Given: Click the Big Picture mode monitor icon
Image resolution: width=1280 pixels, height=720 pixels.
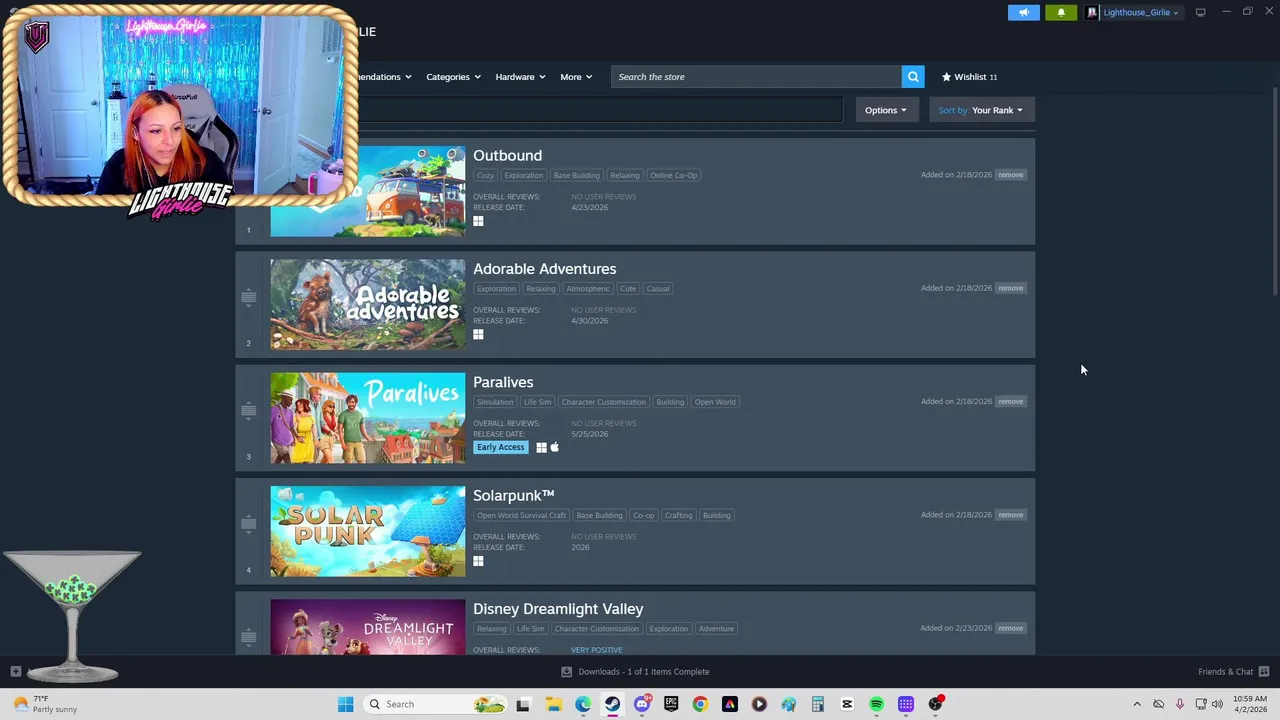Looking at the screenshot, I should [x=1200, y=12].
